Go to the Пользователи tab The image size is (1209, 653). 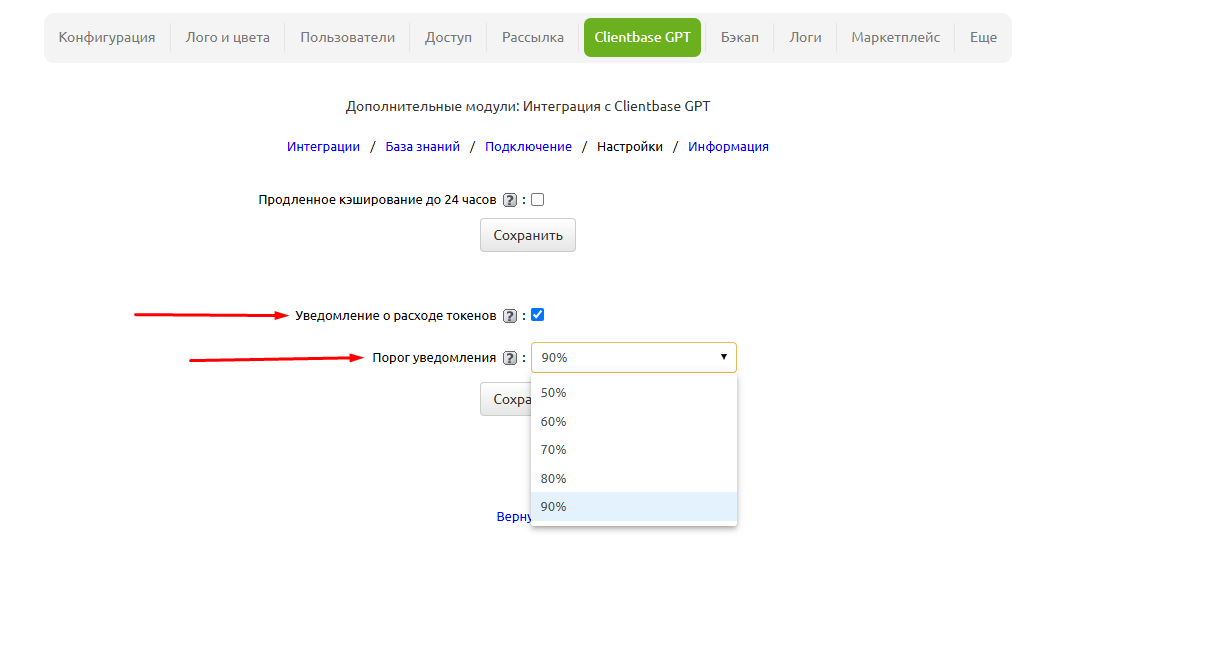point(348,38)
